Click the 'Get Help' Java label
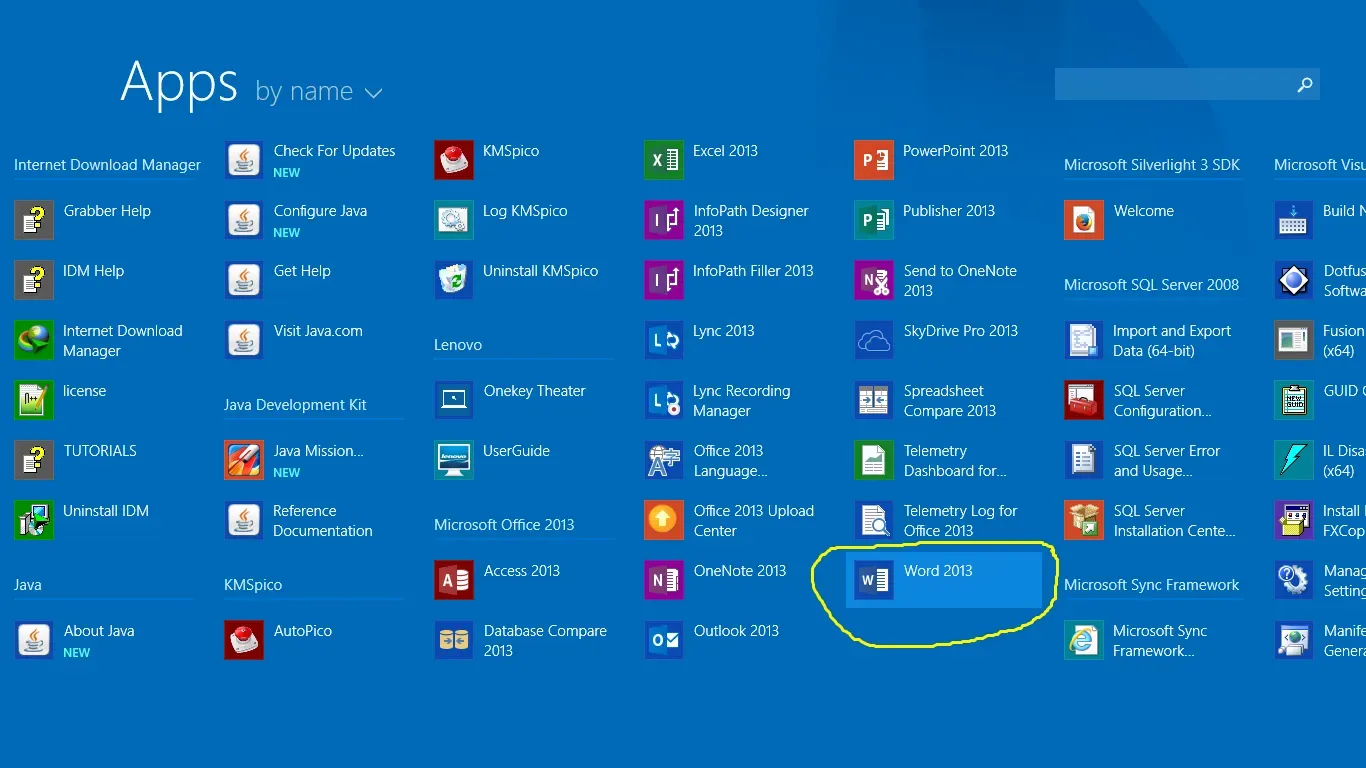 (302, 271)
